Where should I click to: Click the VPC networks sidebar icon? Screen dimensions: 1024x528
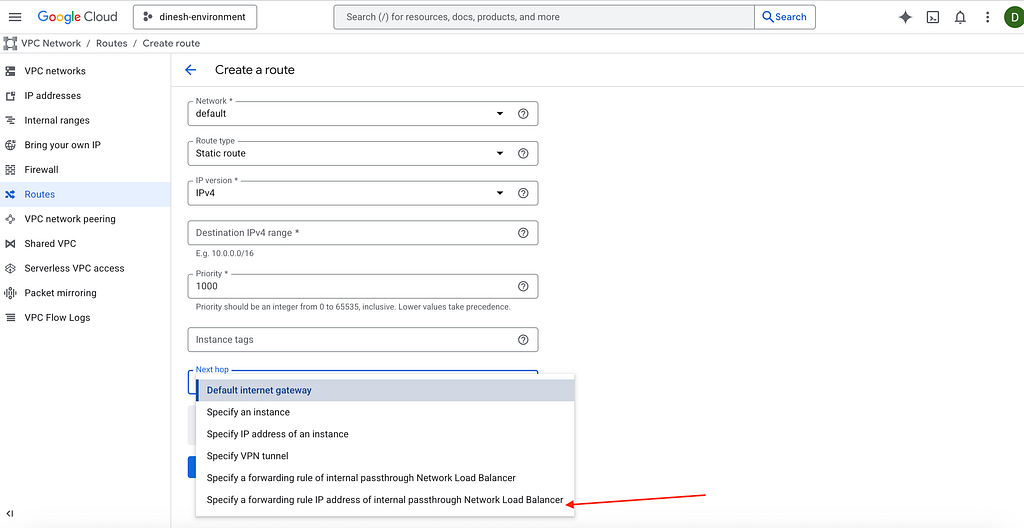[x=10, y=71]
